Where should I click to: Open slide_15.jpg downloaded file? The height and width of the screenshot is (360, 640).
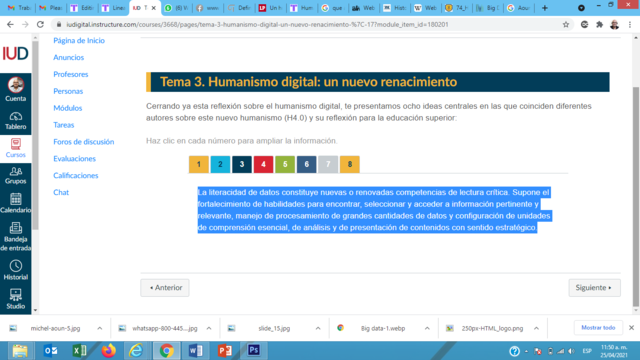coord(274,328)
